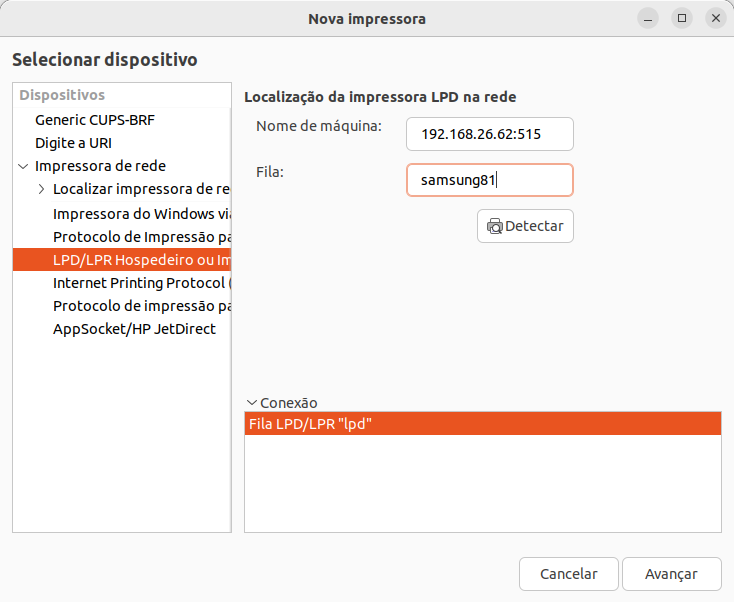Image resolution: width=734 pixels, height=602 pixels.
Task: Click the Nome de máquina input field
Action: tap(489, 134)
